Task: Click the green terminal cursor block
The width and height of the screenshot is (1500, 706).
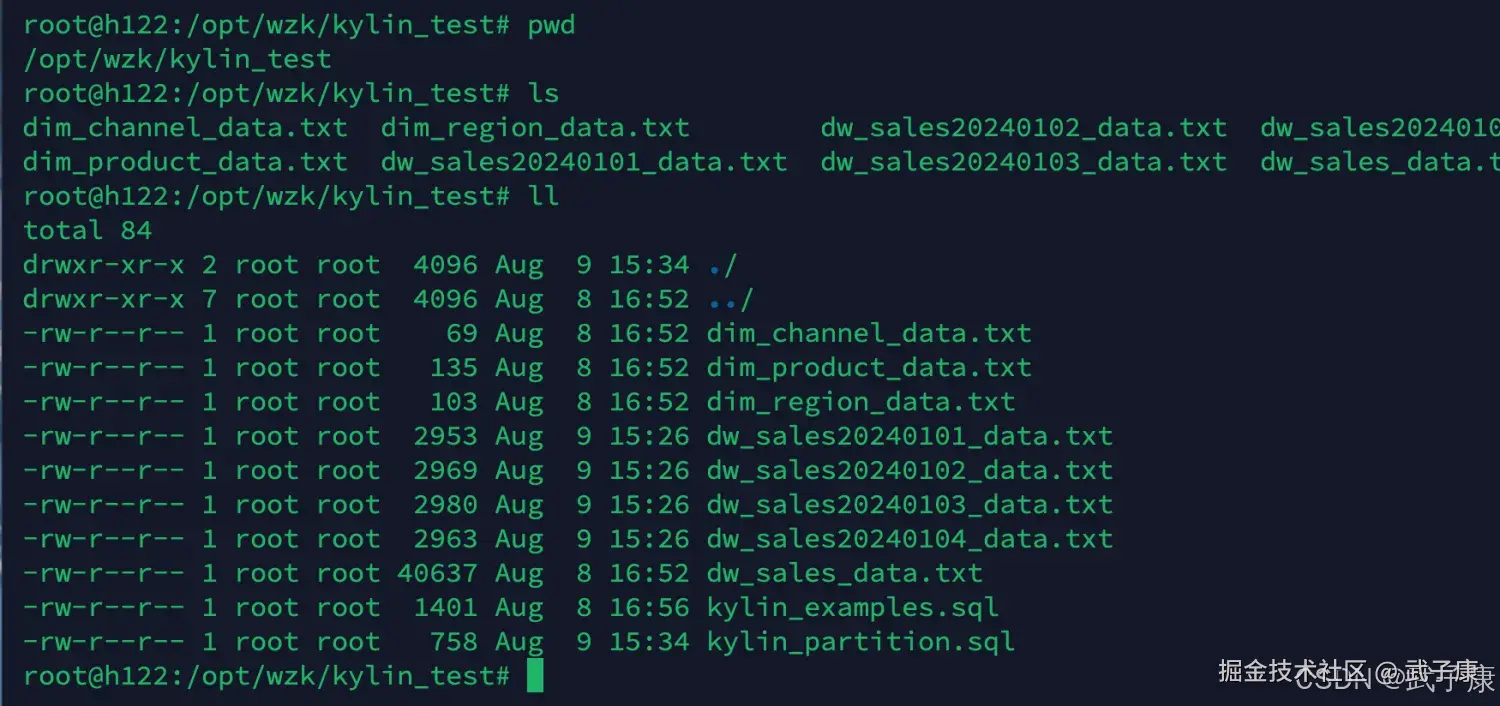Action: 535,676
